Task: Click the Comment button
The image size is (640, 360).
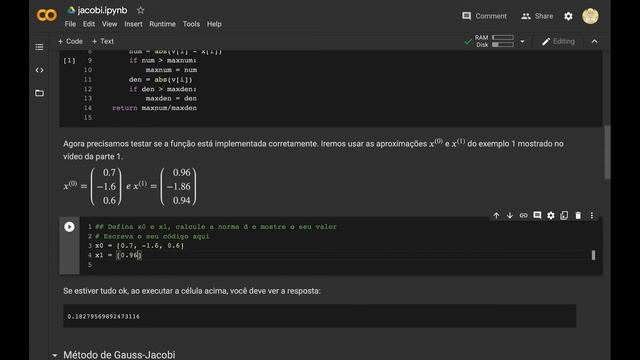Action: tap(484, 16)
